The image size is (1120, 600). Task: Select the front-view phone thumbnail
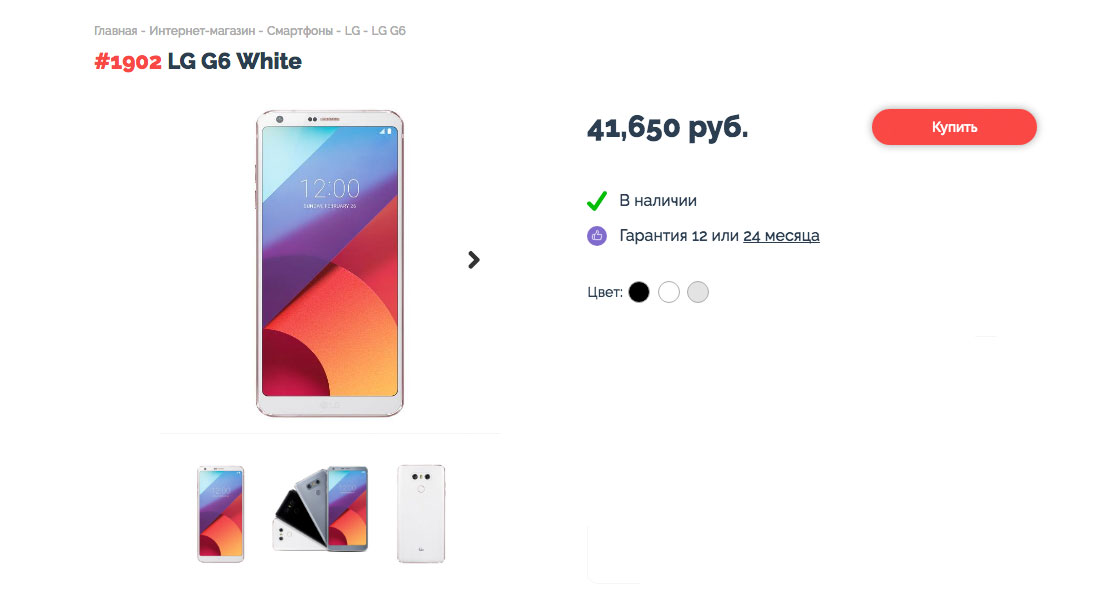coord(221,514)
